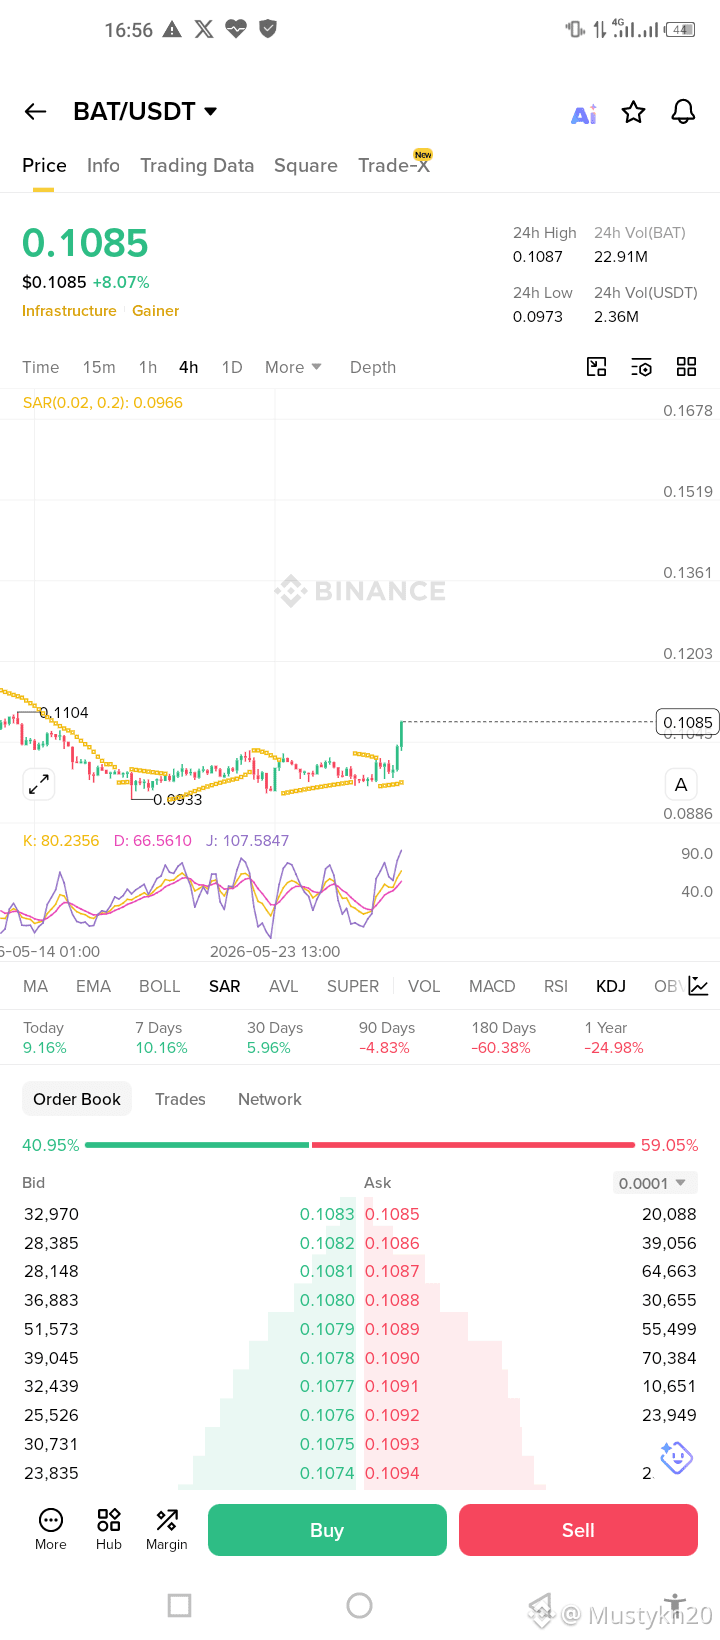Screen dimensions: 720x1640
Task: Toggle the SAR indicator
Action: coord(225,986)
